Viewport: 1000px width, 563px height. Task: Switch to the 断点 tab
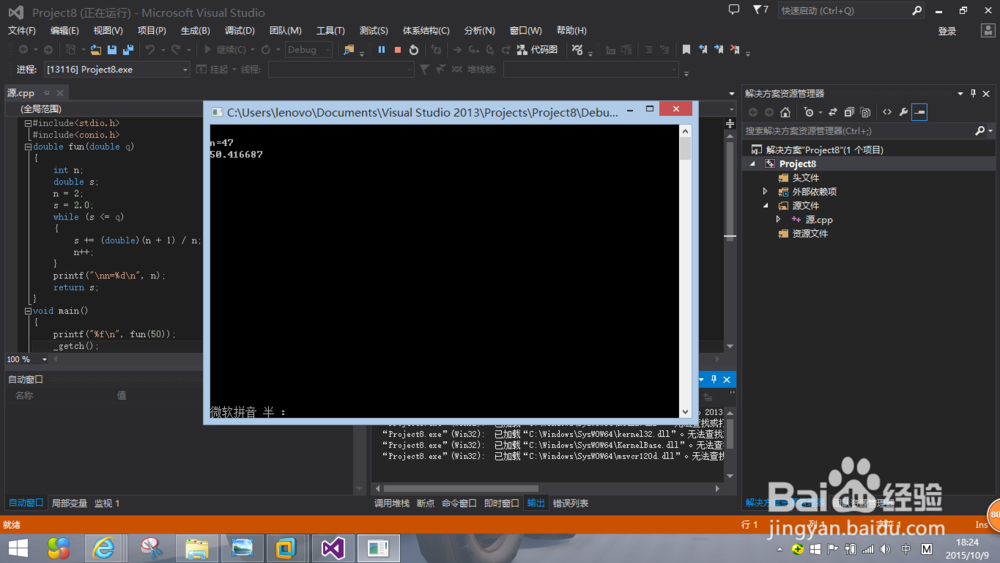click(x=425, y=503)
